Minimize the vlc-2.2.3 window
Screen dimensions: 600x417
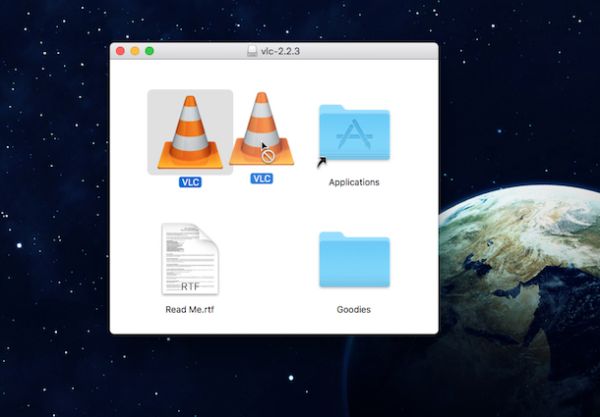pyautogui.click(x=135, y=50)
